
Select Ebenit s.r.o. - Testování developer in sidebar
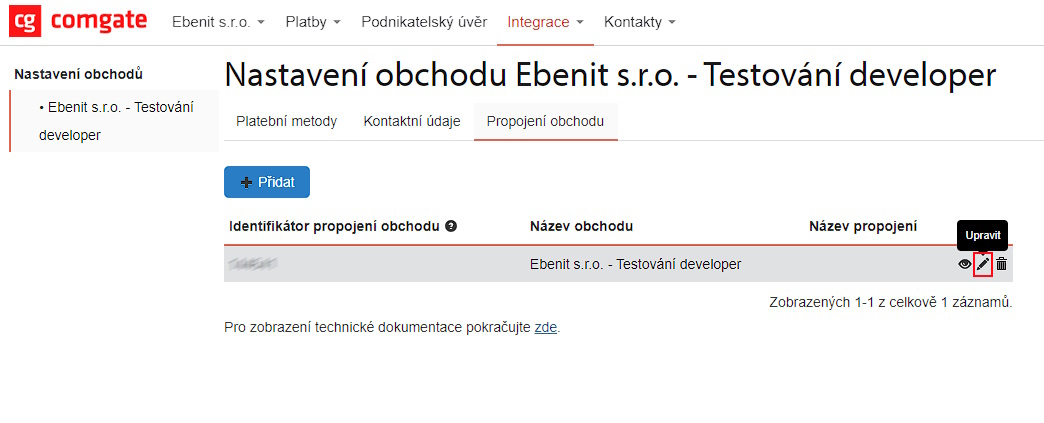tap(115, 121)
